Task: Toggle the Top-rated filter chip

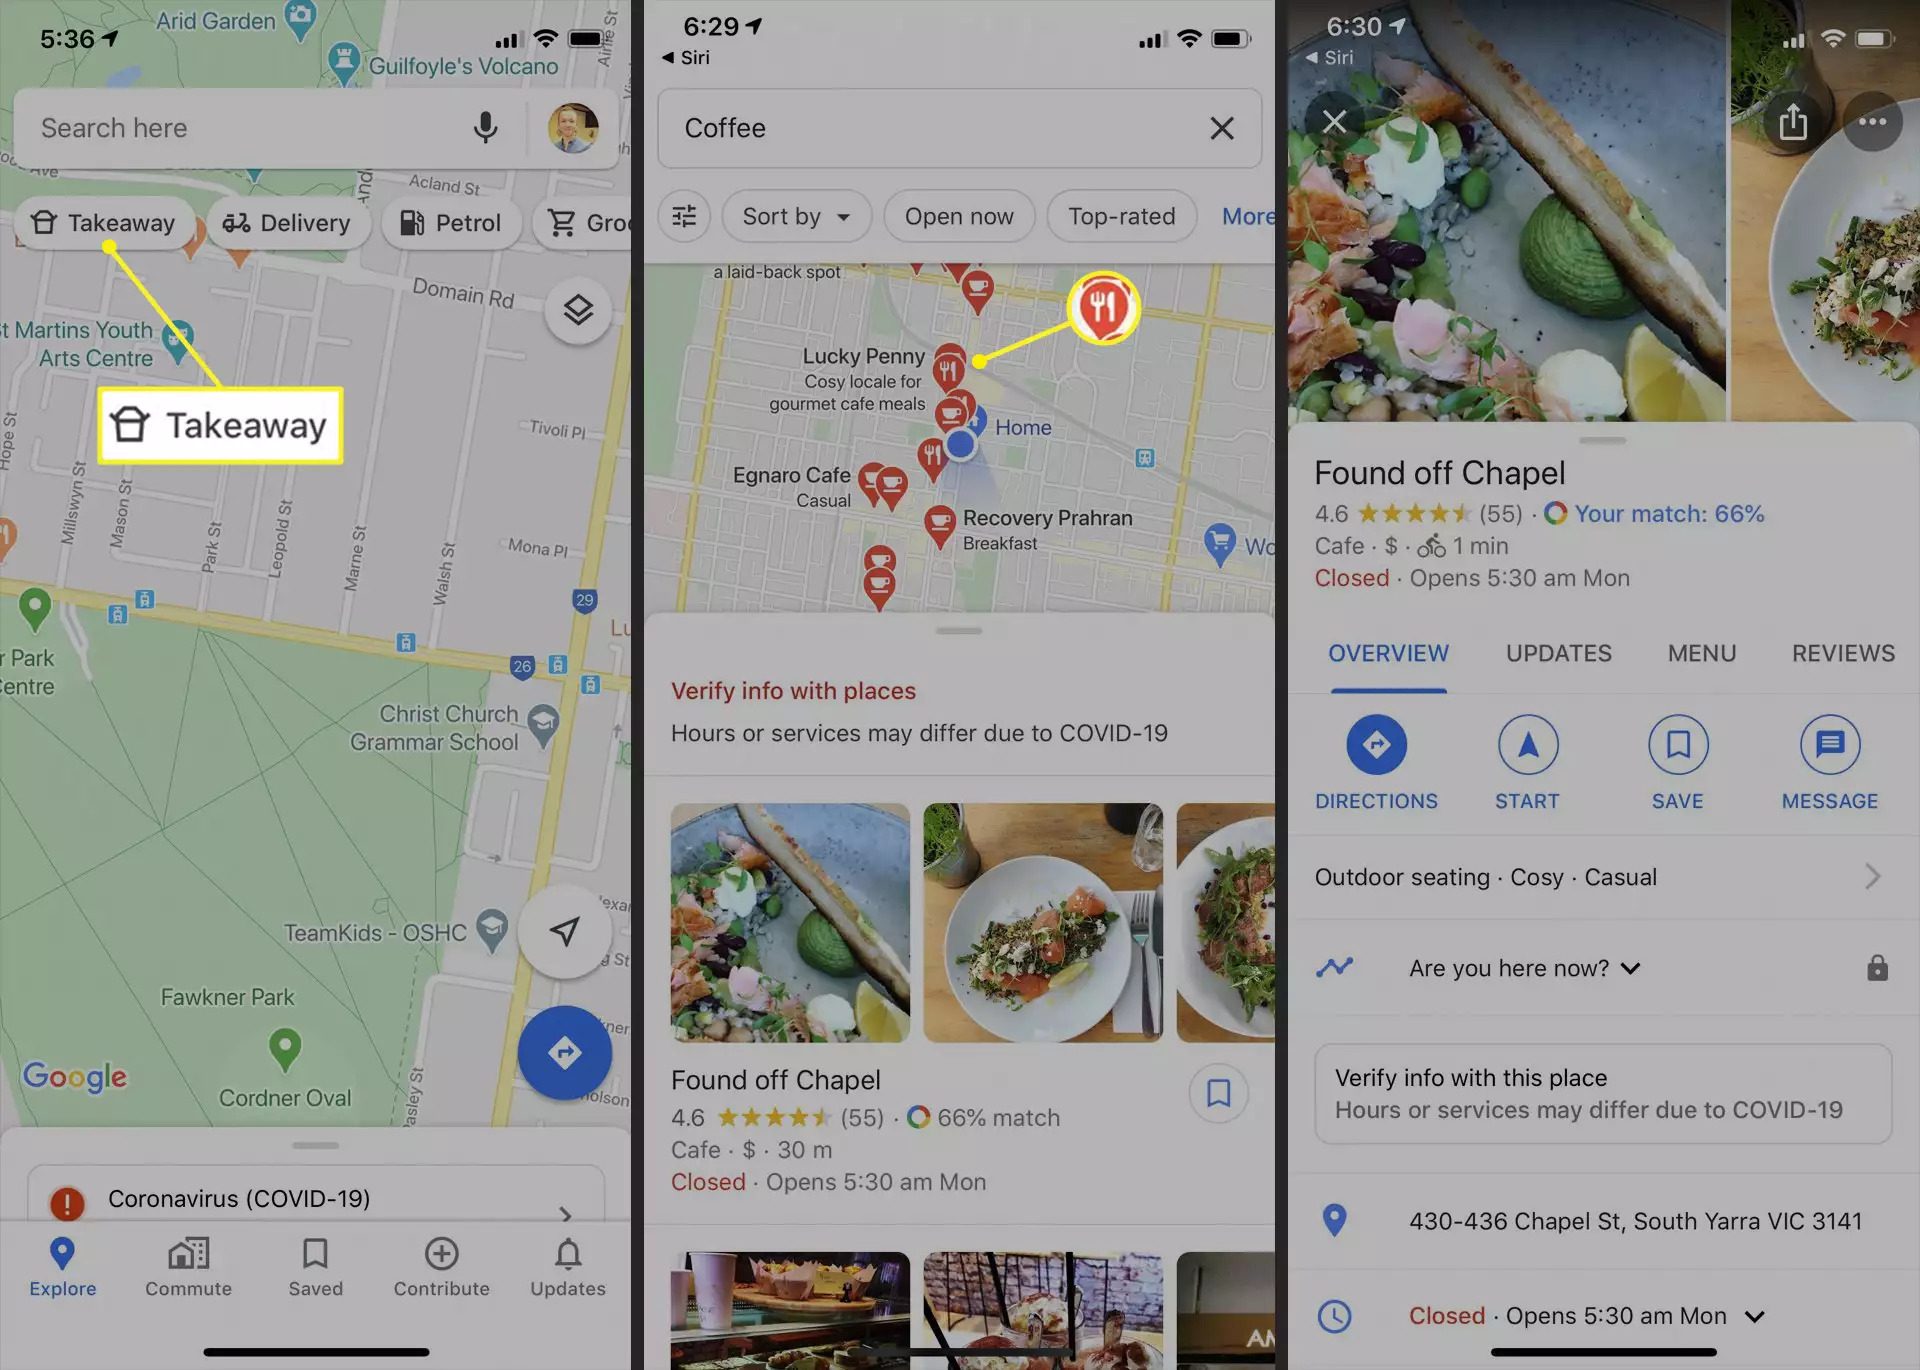Action: click(x=1121, y=215)
